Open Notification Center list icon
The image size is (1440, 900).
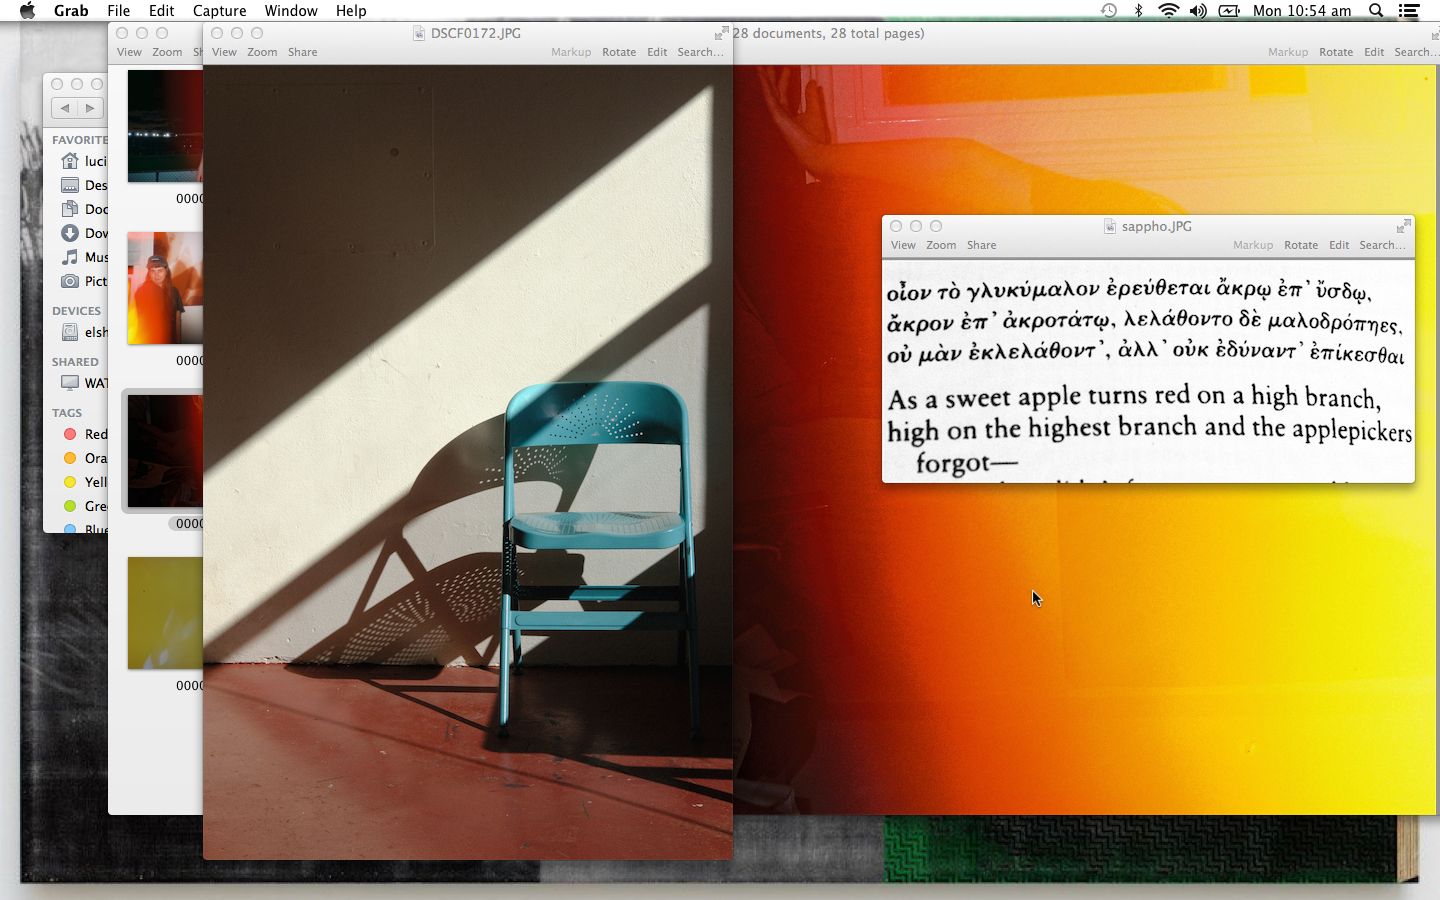coord(1409,11)
